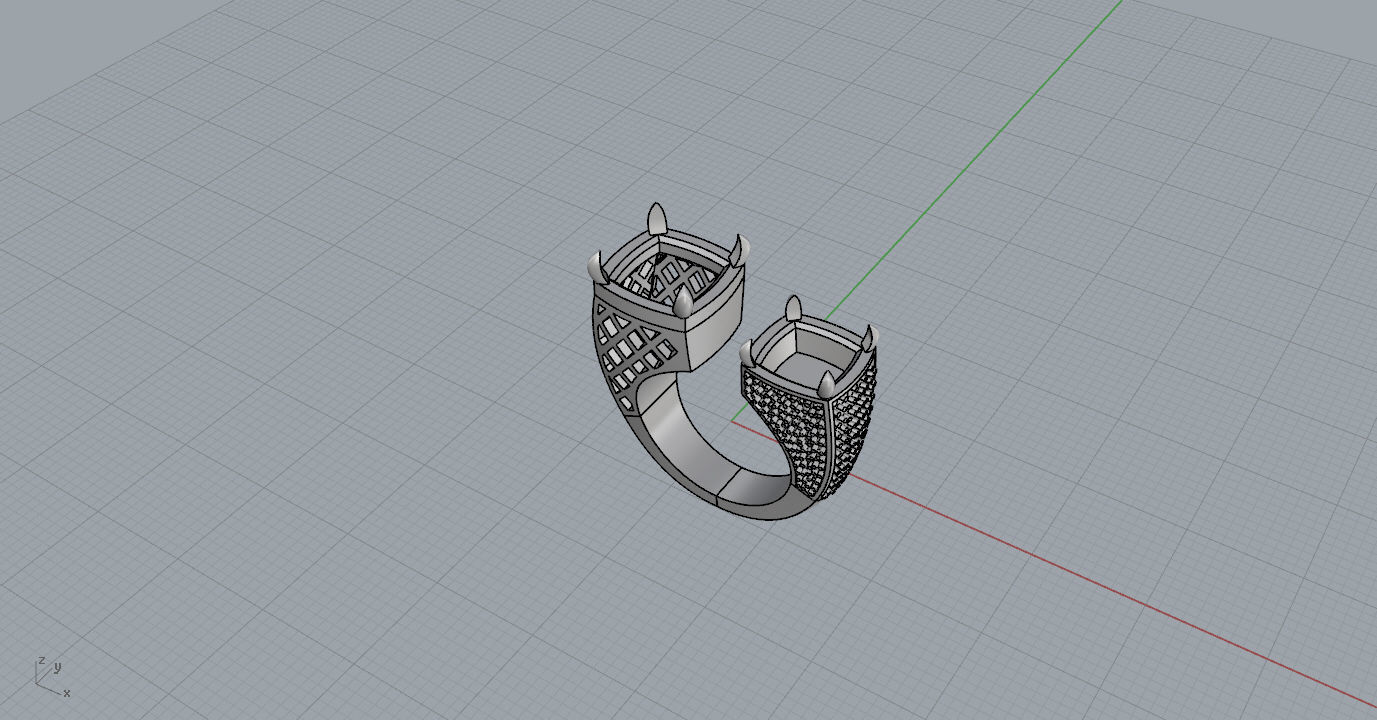
Task: Pick the larger bezel's right prong
Action: [741, 250]
